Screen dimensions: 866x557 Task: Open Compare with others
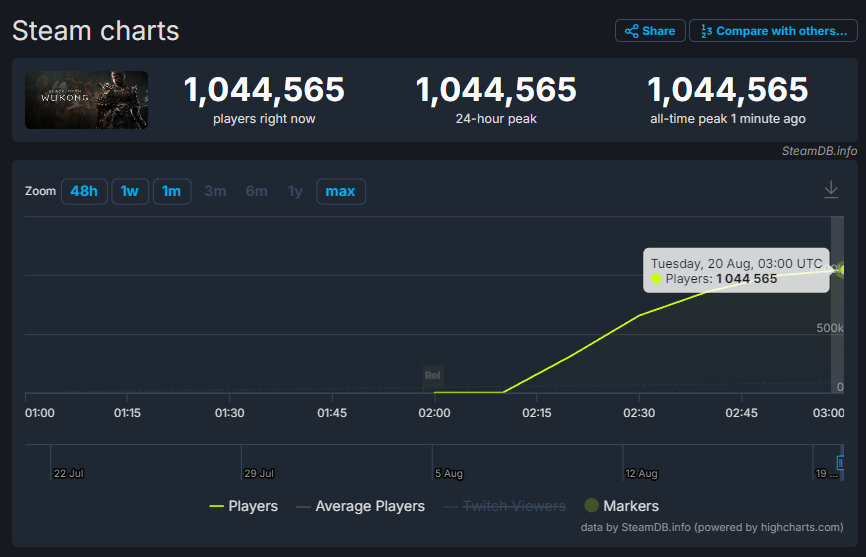click(x=773, y=31)
